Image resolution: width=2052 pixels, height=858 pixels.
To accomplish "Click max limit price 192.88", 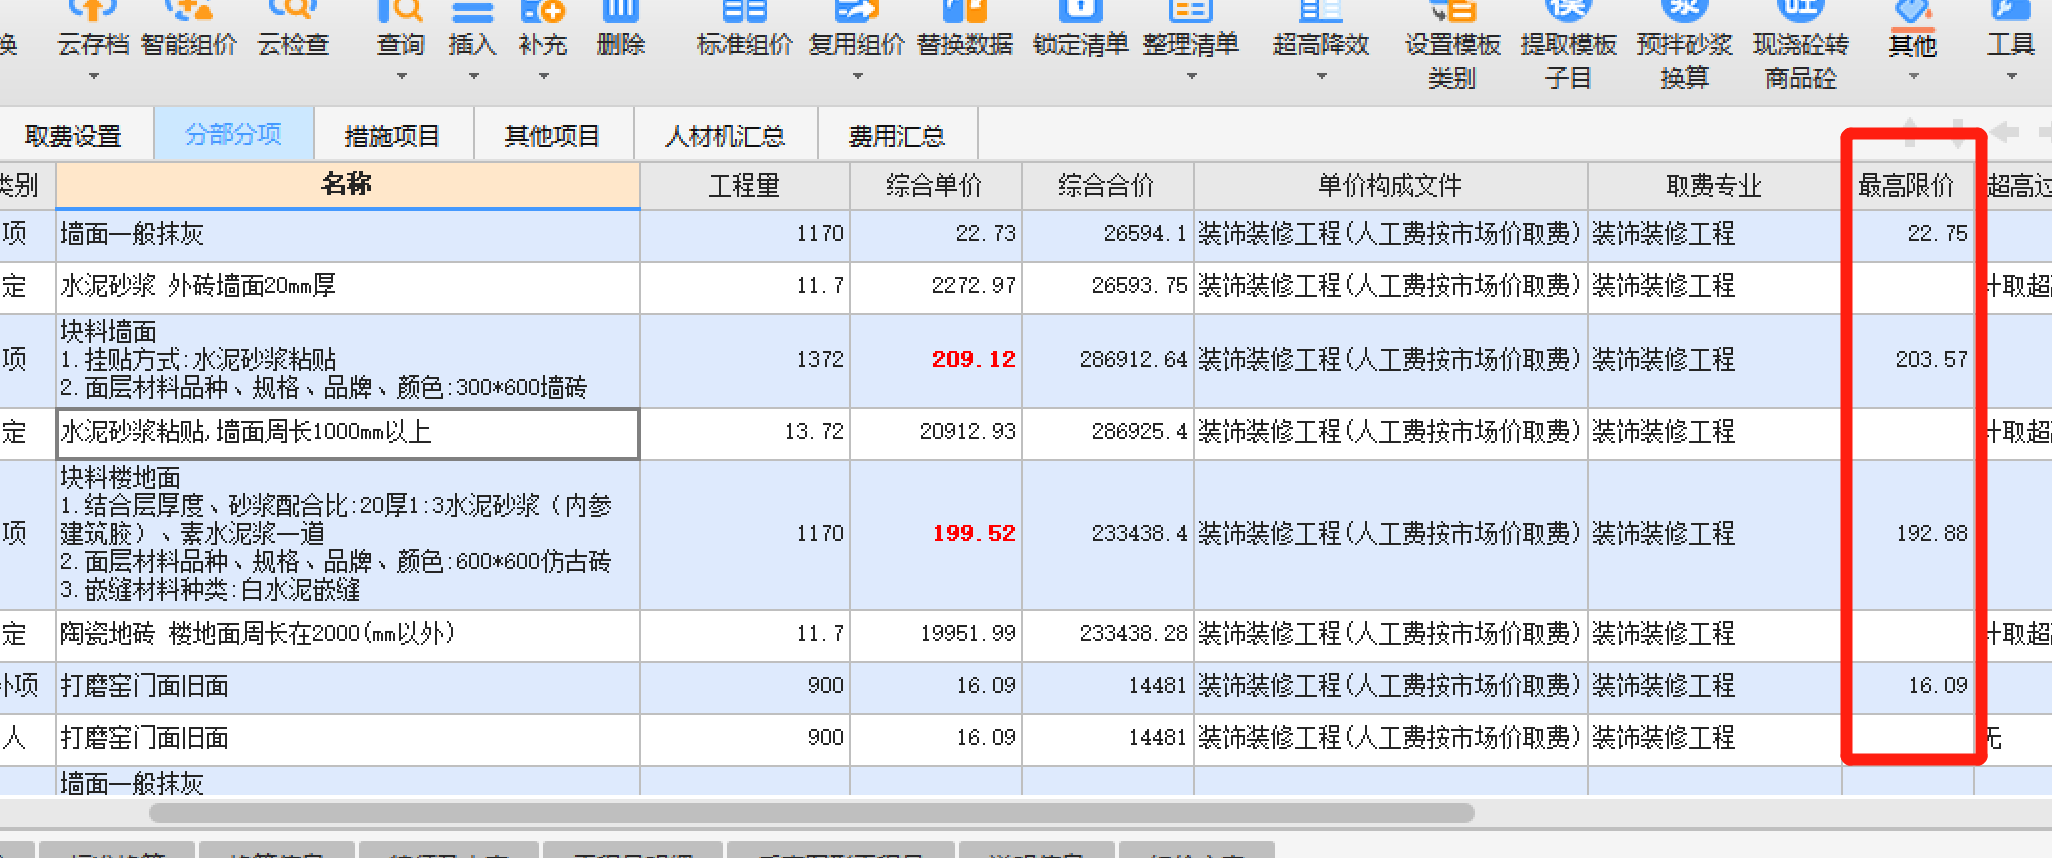I will click(1931, 534).
